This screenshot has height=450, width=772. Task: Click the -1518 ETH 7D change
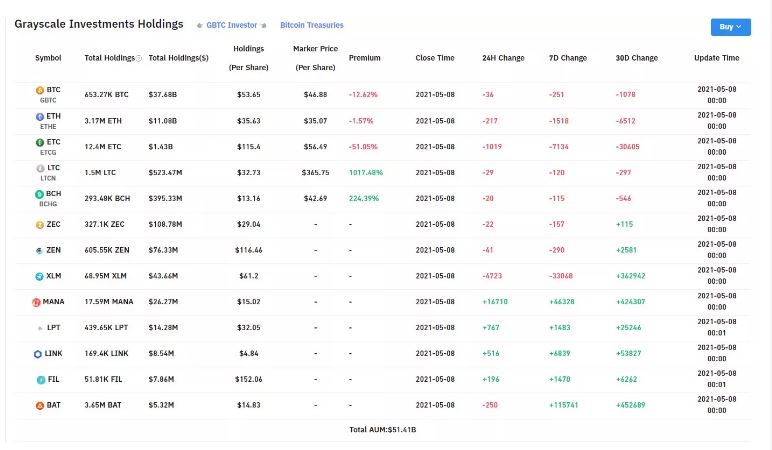(x=559, y=121)
